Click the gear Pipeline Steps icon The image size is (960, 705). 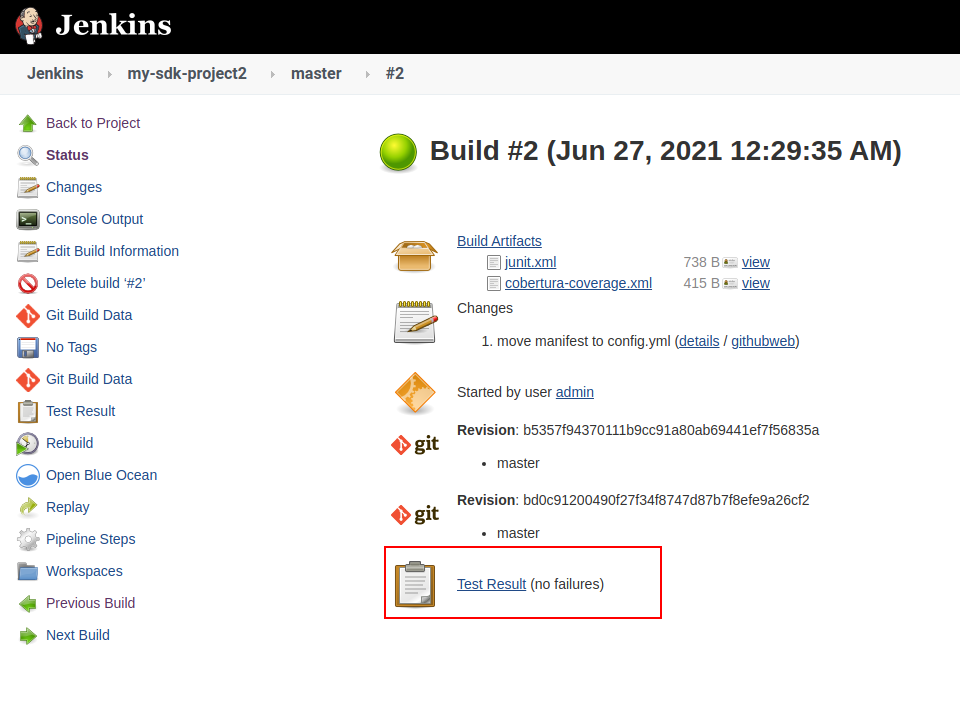(28, 540)
